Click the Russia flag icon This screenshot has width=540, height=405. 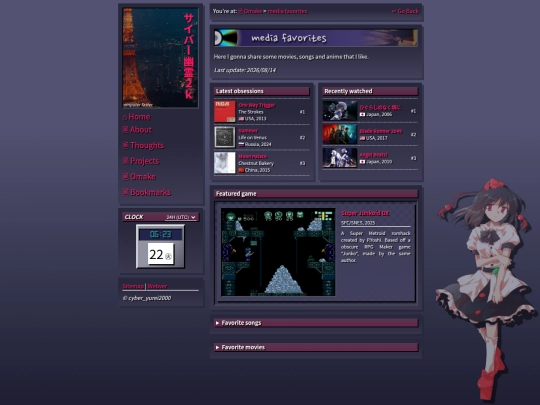pyautogui.click(x=241, y=144)
